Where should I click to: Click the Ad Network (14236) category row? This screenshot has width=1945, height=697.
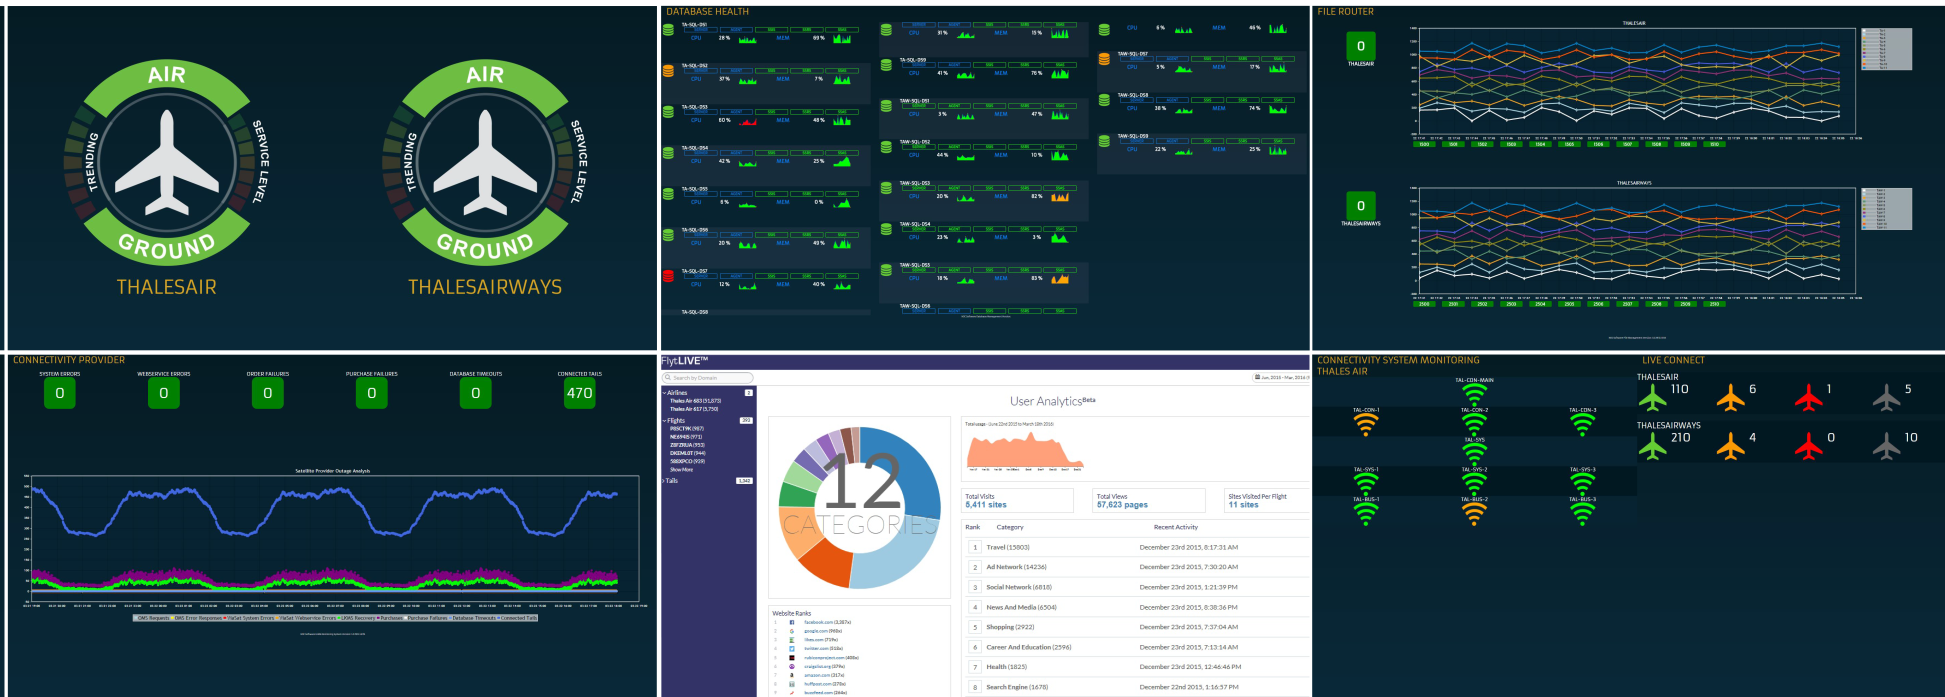tap(1136, 567)
